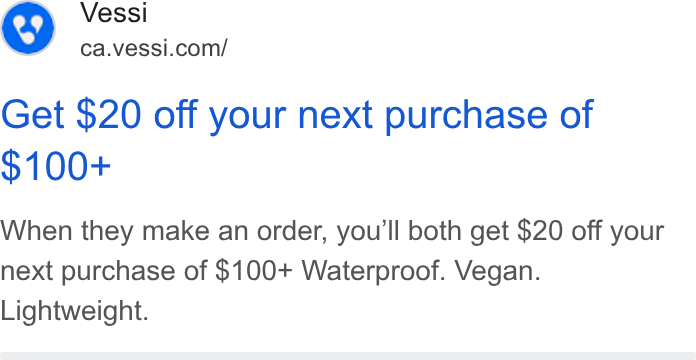Click "Get $20" at the start of the headline
696x360 pixels.
coord(71,115)
